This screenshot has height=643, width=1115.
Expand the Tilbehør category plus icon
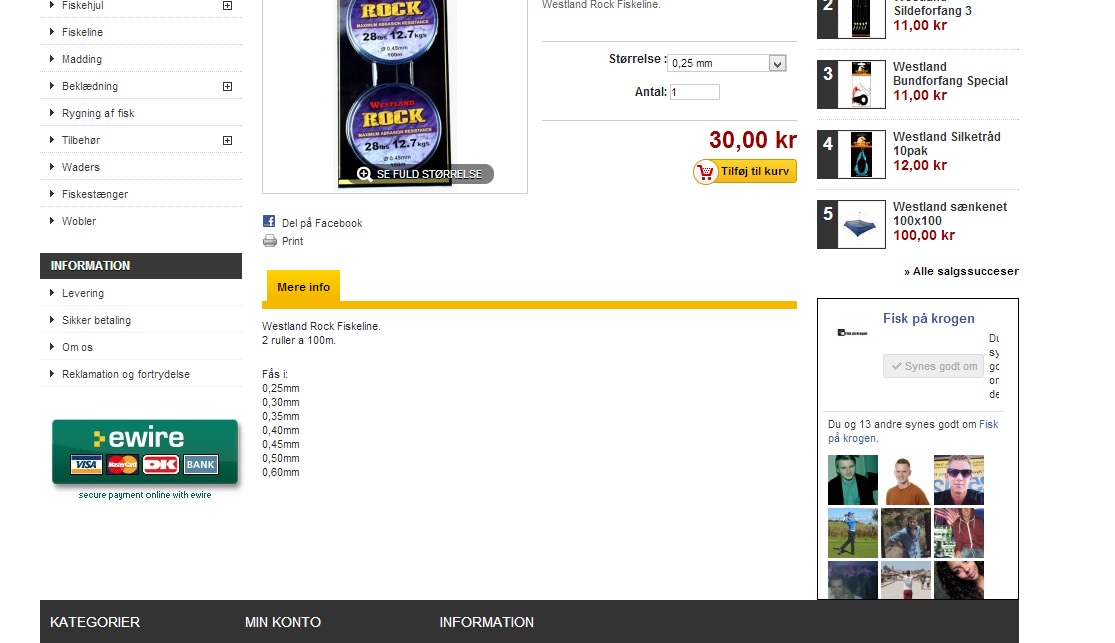(x=228, y=140)
